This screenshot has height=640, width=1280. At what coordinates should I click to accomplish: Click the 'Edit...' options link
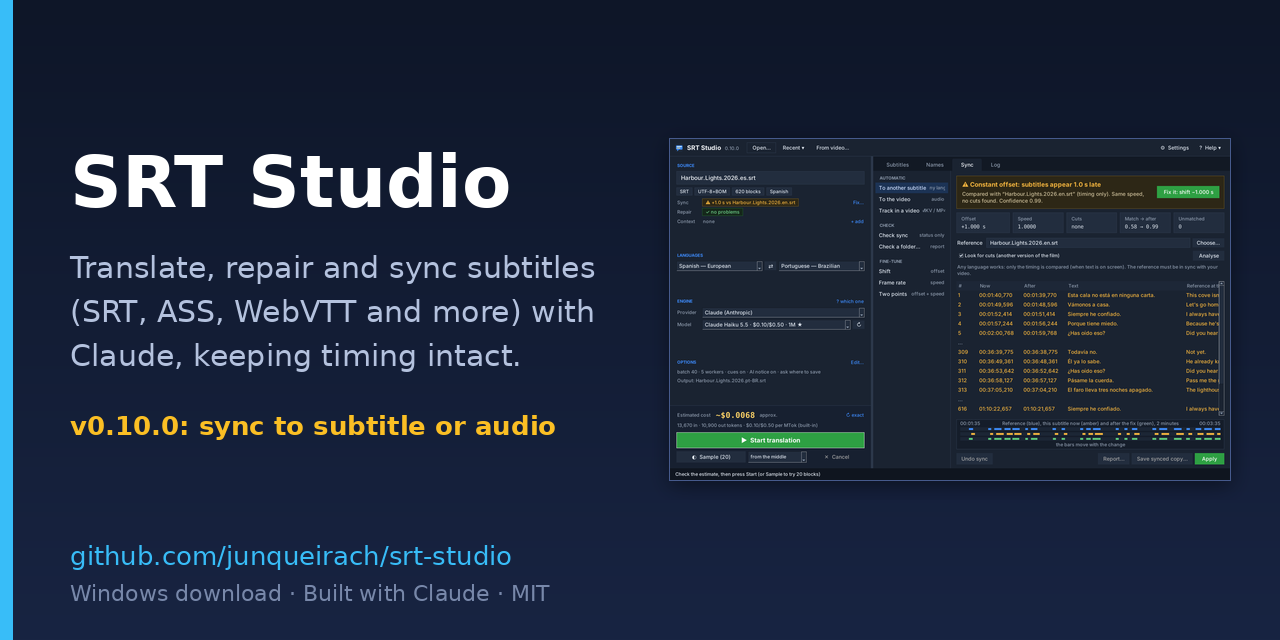(x=856, y=362)
